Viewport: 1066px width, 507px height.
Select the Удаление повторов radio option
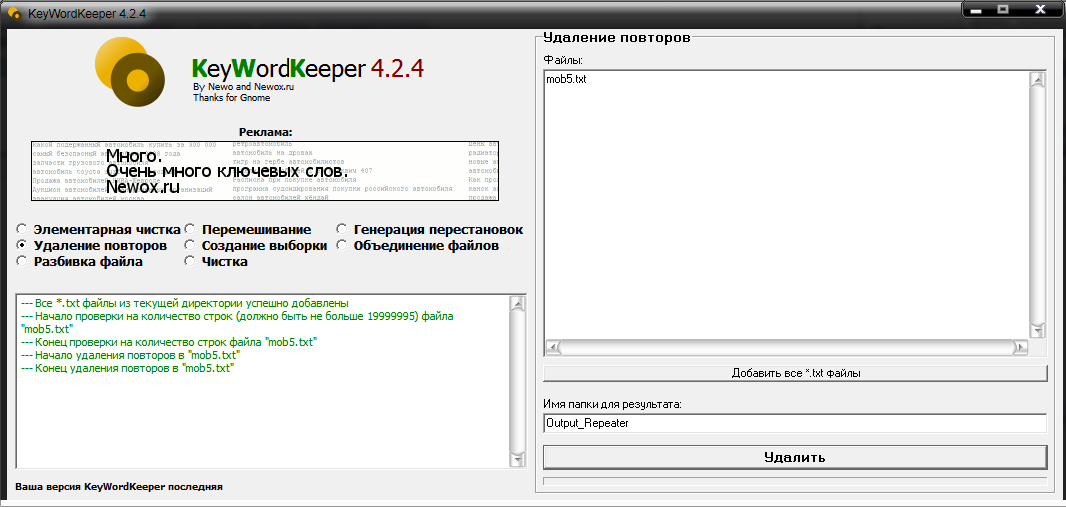(x=22, y=245)
